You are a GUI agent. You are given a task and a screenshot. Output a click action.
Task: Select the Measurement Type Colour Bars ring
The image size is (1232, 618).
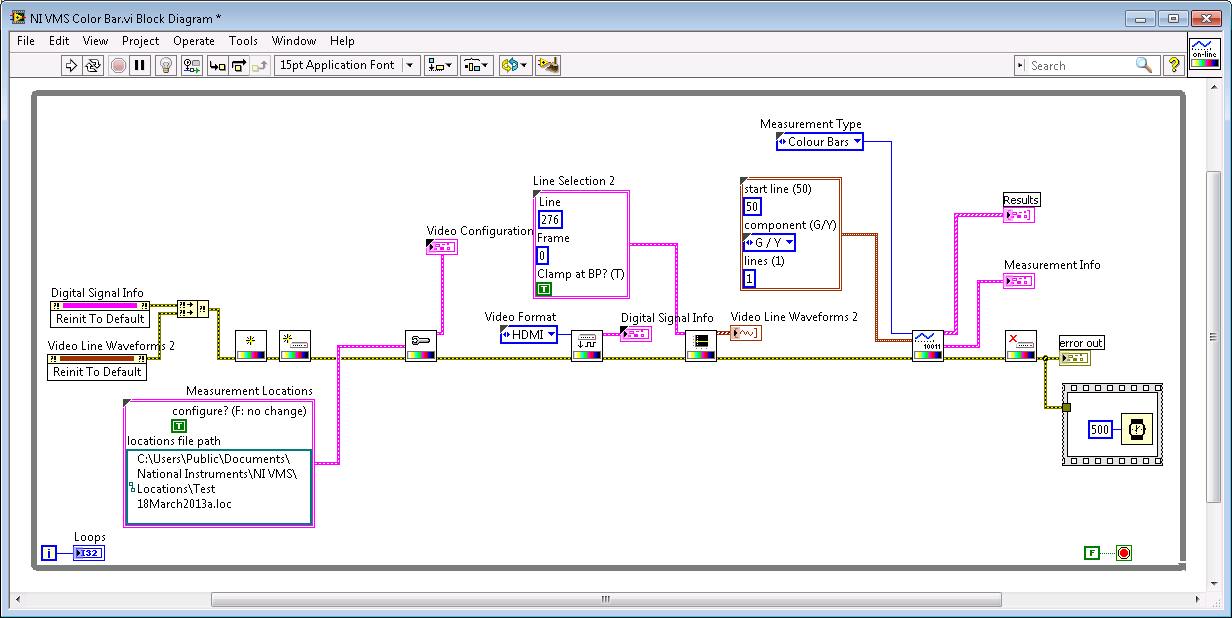[x=819, y=142]
